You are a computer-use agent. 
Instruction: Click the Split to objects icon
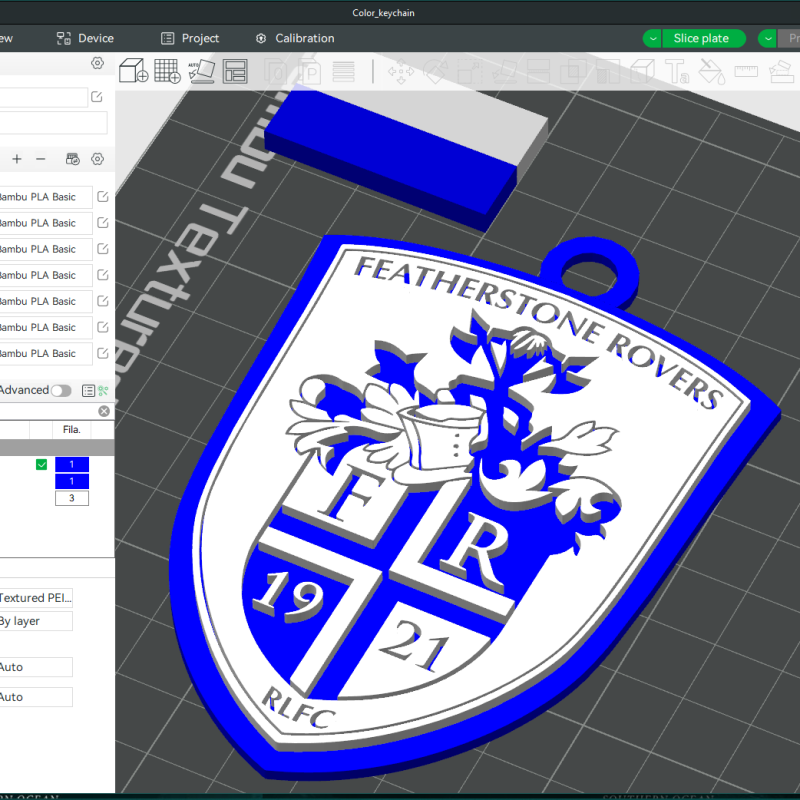coord(276,71)
